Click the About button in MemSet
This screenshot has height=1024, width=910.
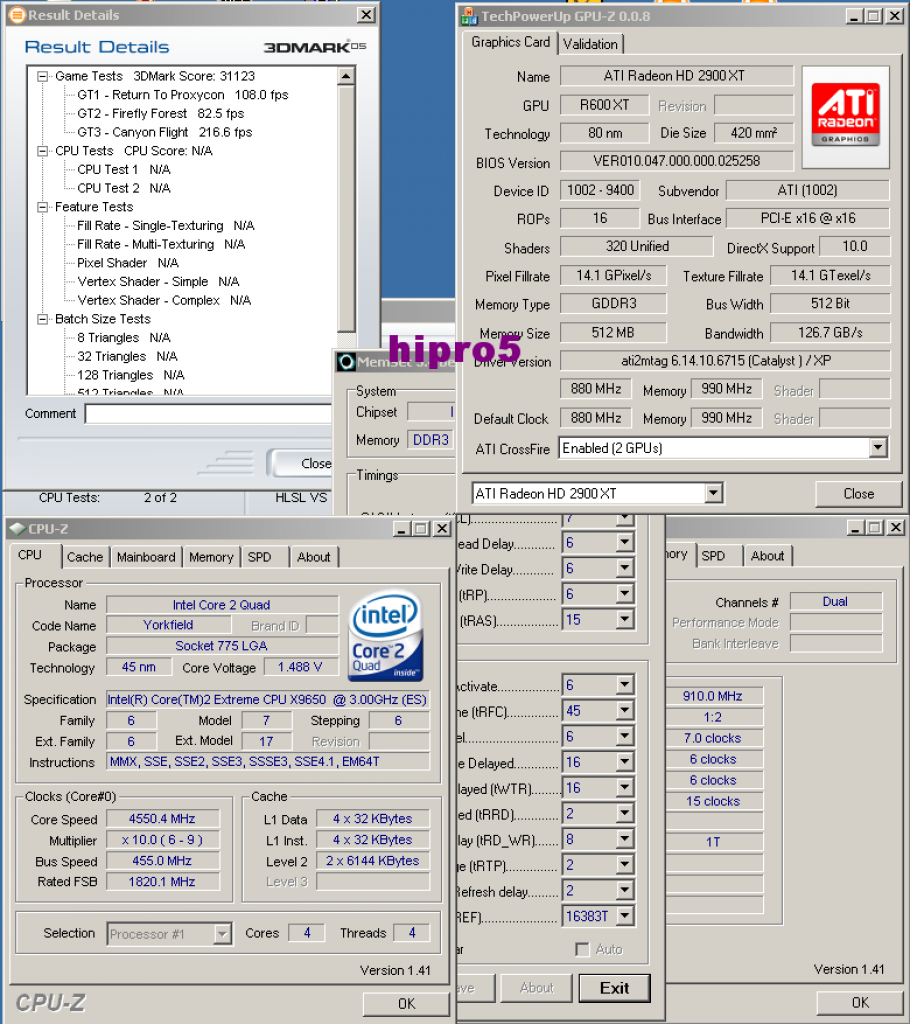[536, 988]
